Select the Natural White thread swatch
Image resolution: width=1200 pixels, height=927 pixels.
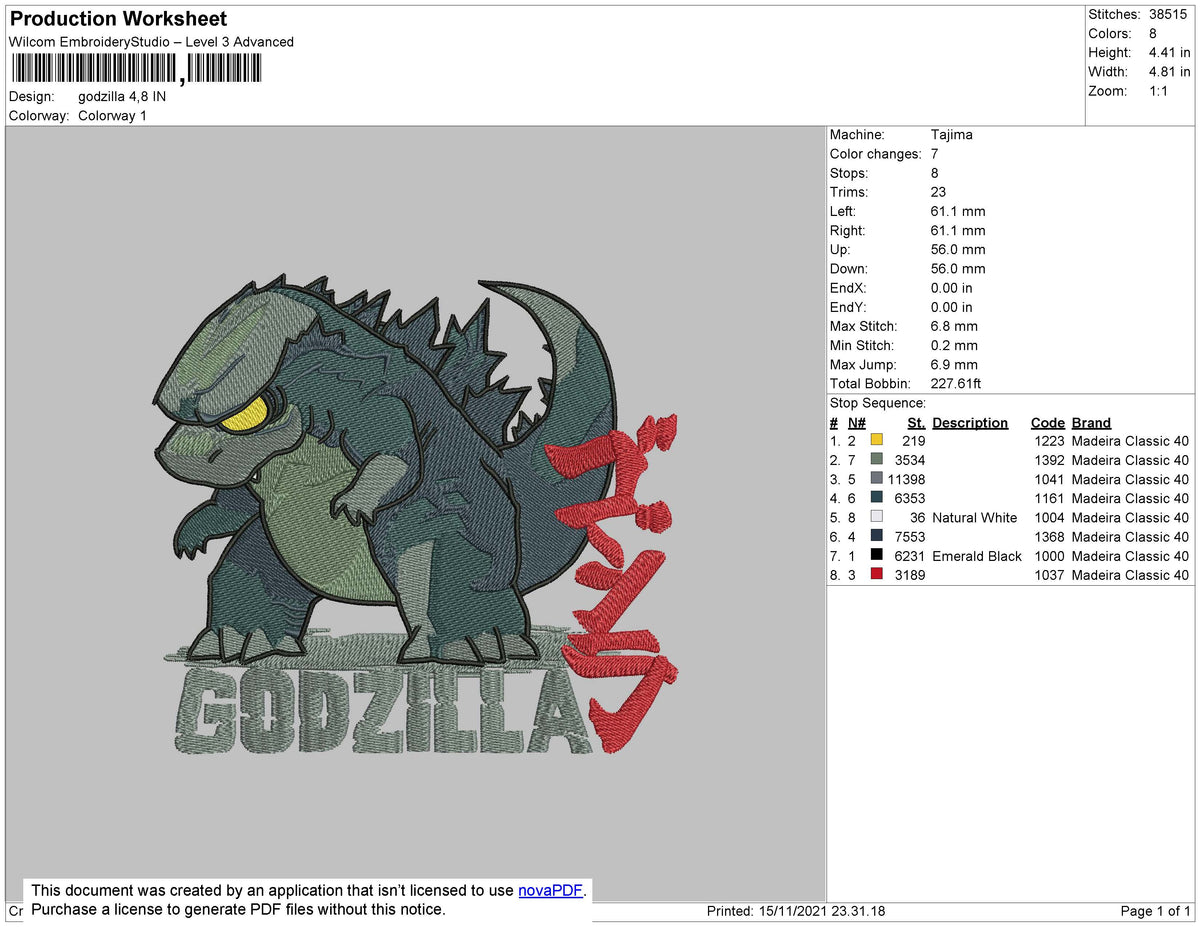[877, 517]
